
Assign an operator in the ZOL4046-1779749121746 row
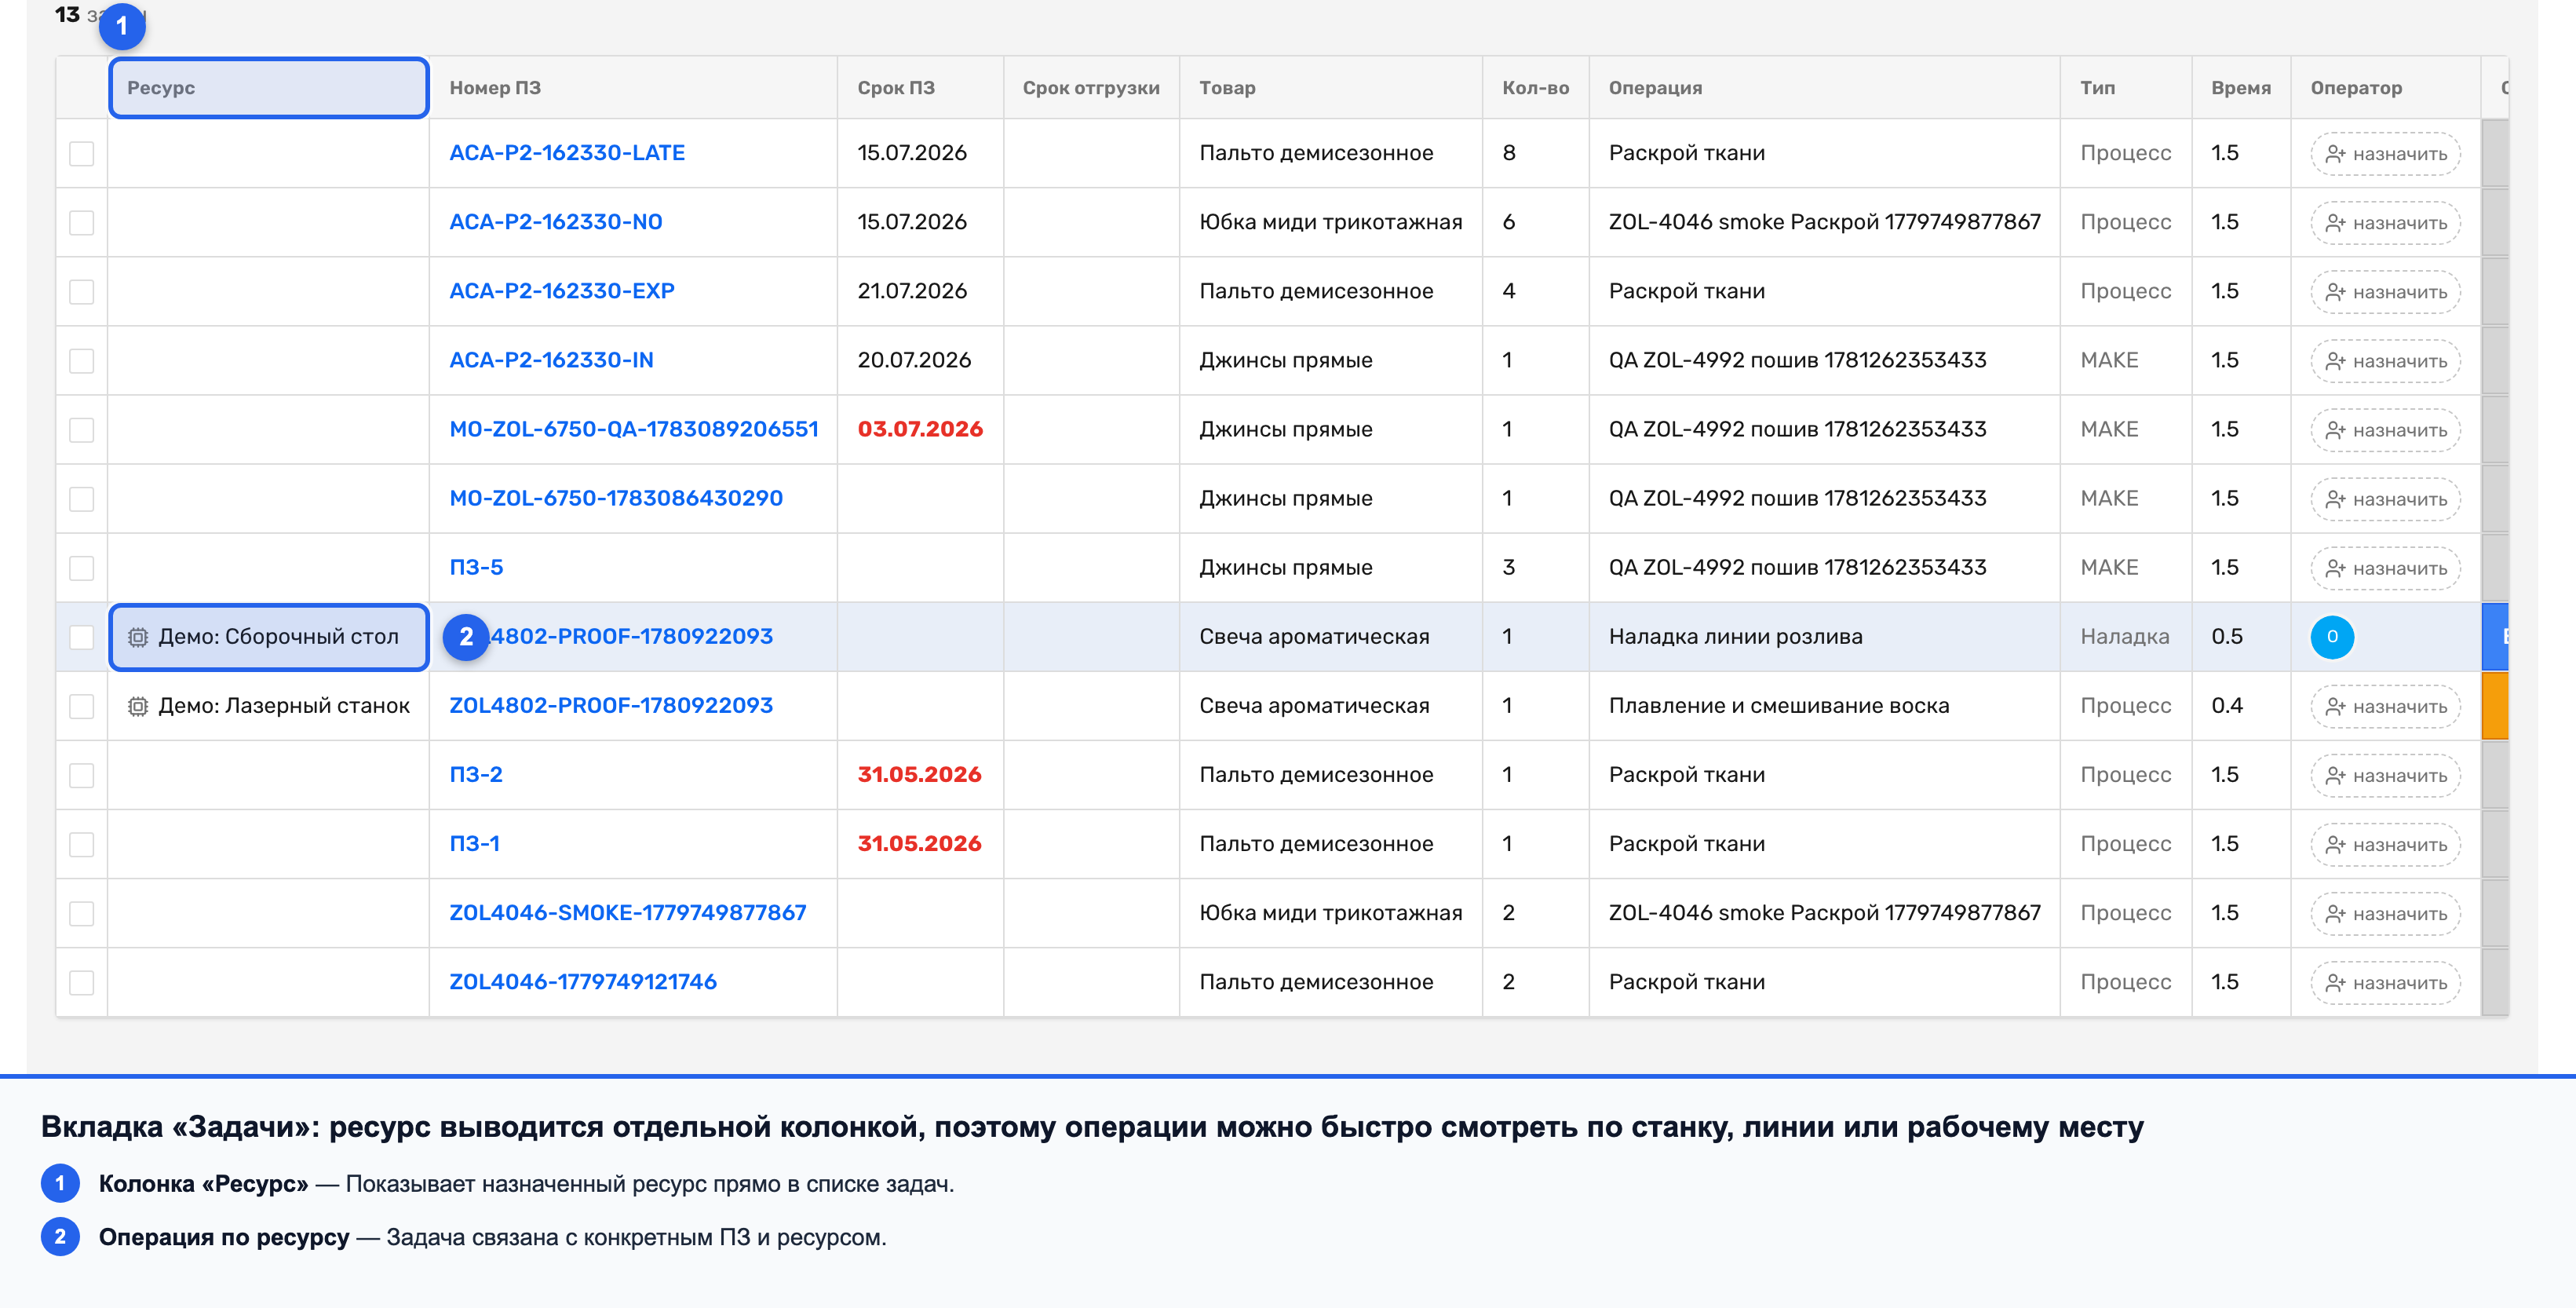(x=2385, y=983)
